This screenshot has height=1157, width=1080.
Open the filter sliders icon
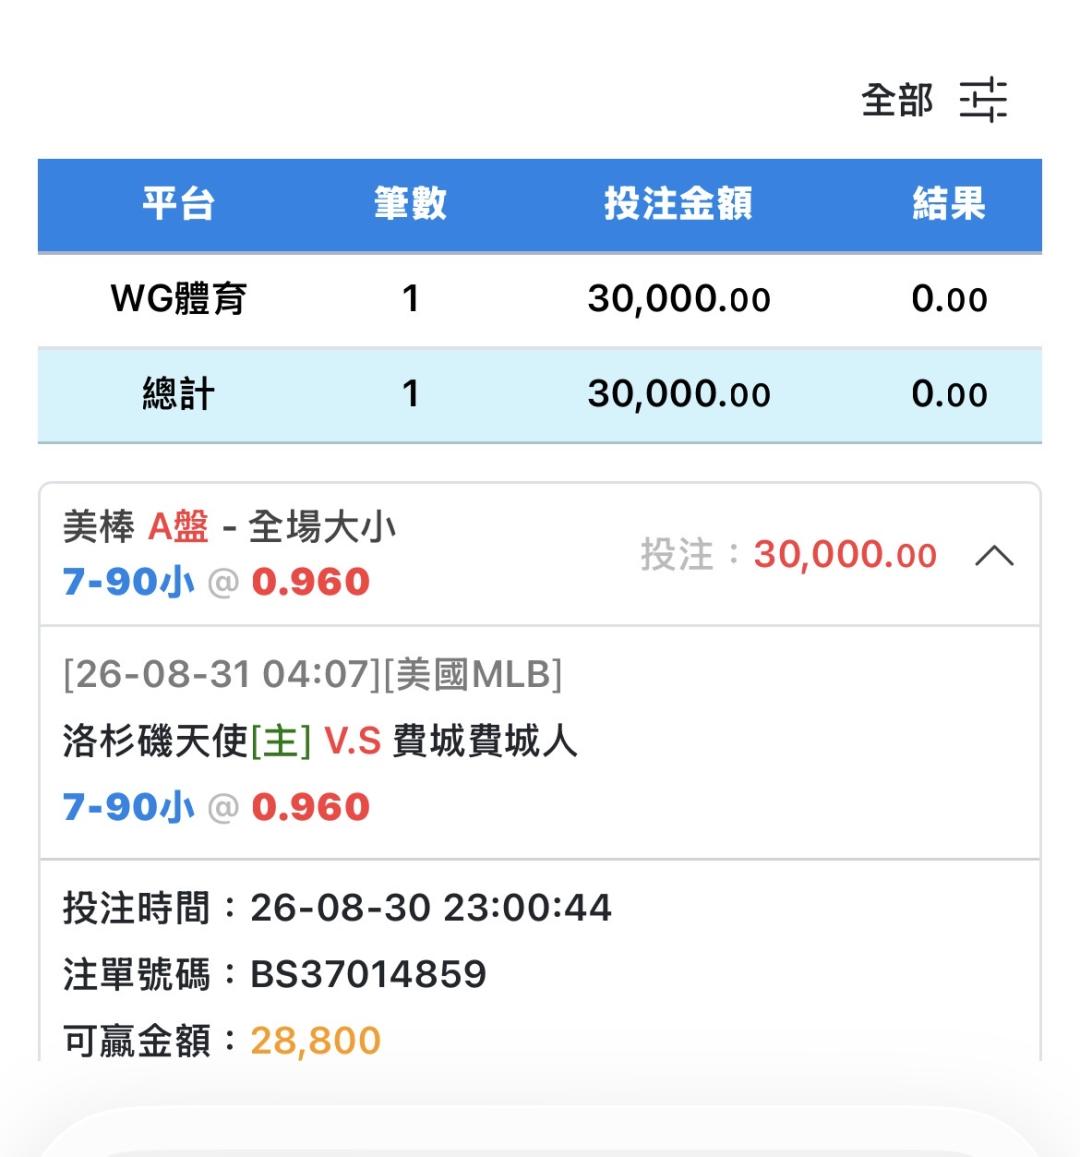983,100
